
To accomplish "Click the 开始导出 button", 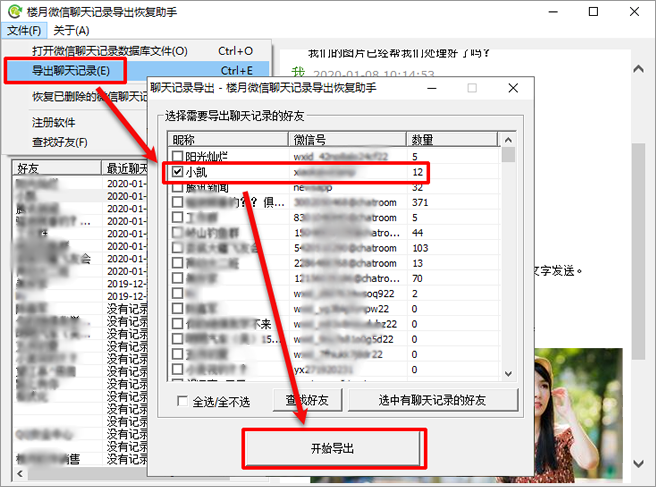I will [333, 449].
